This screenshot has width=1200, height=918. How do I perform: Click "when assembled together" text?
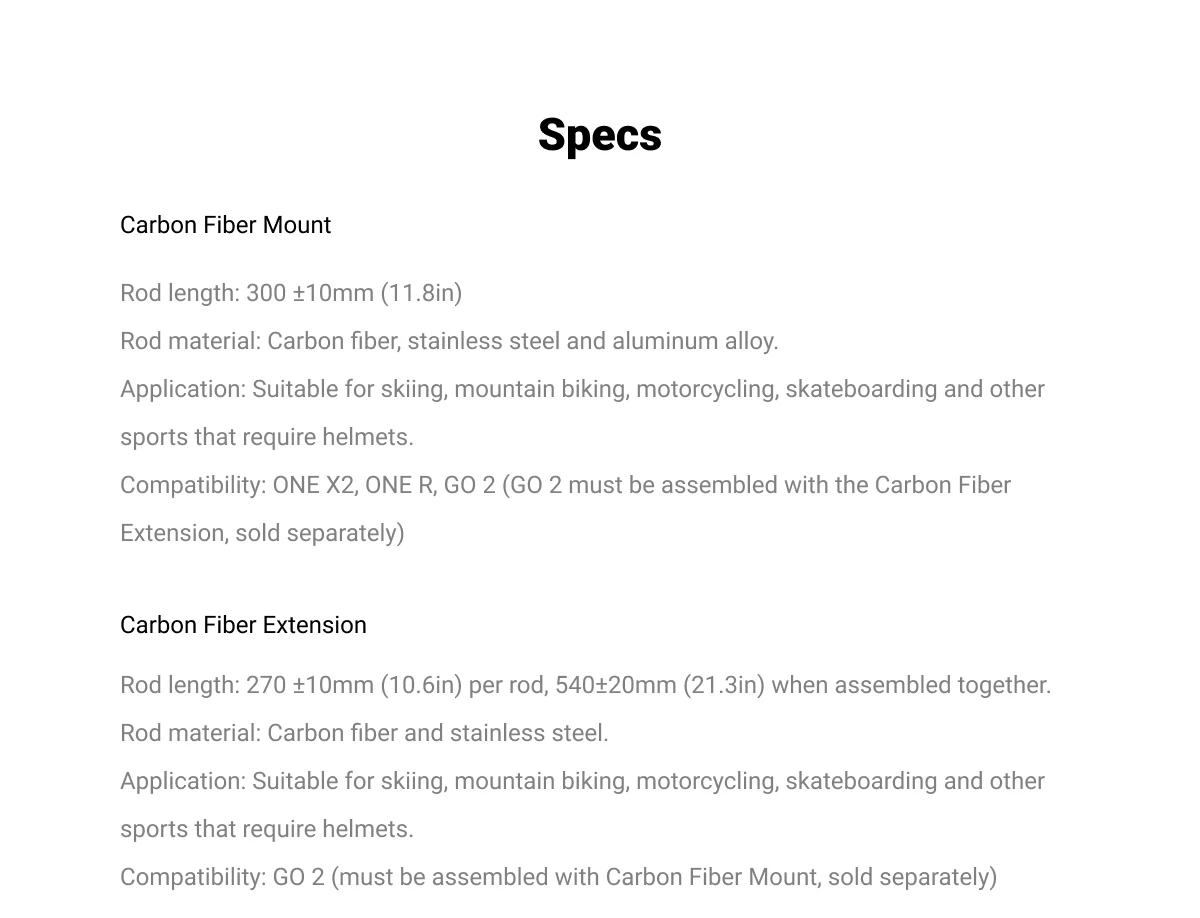(x=911, y=685)
